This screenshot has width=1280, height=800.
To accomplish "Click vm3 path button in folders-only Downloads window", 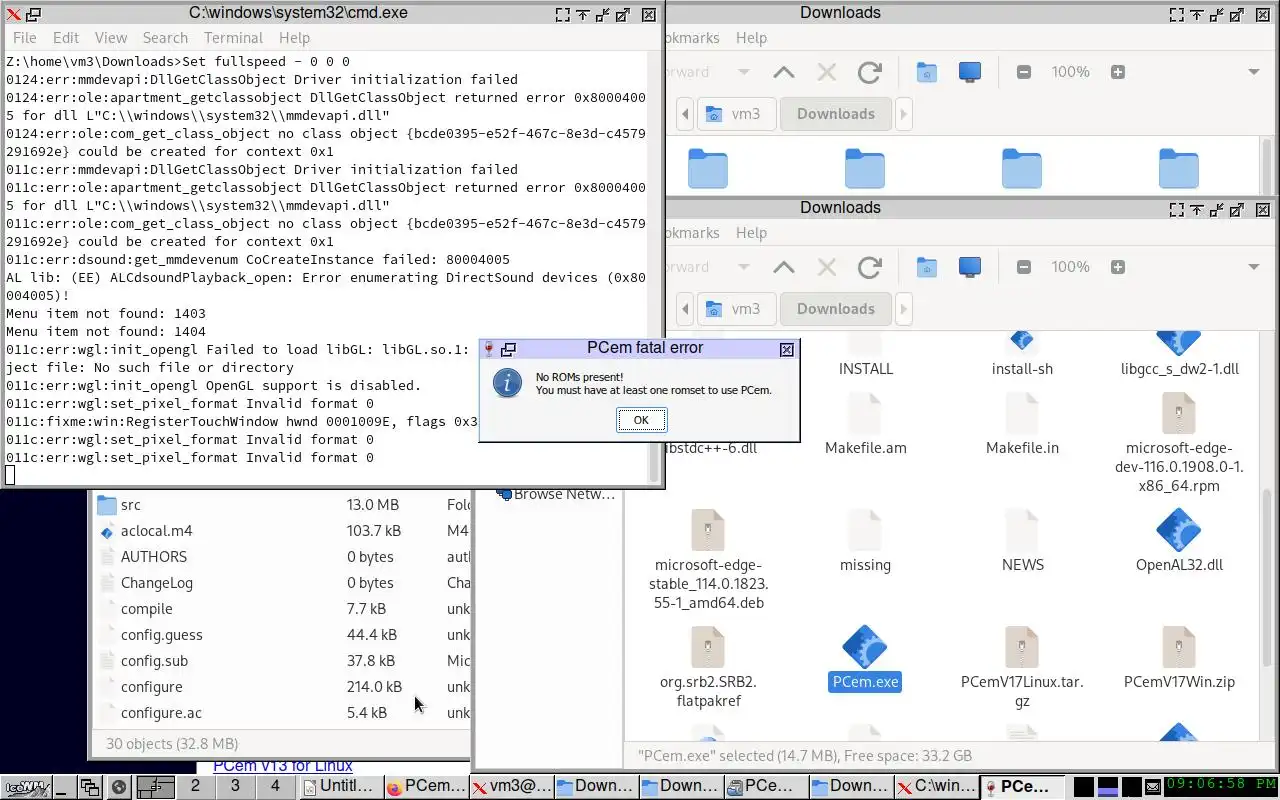I will point(734,114).
